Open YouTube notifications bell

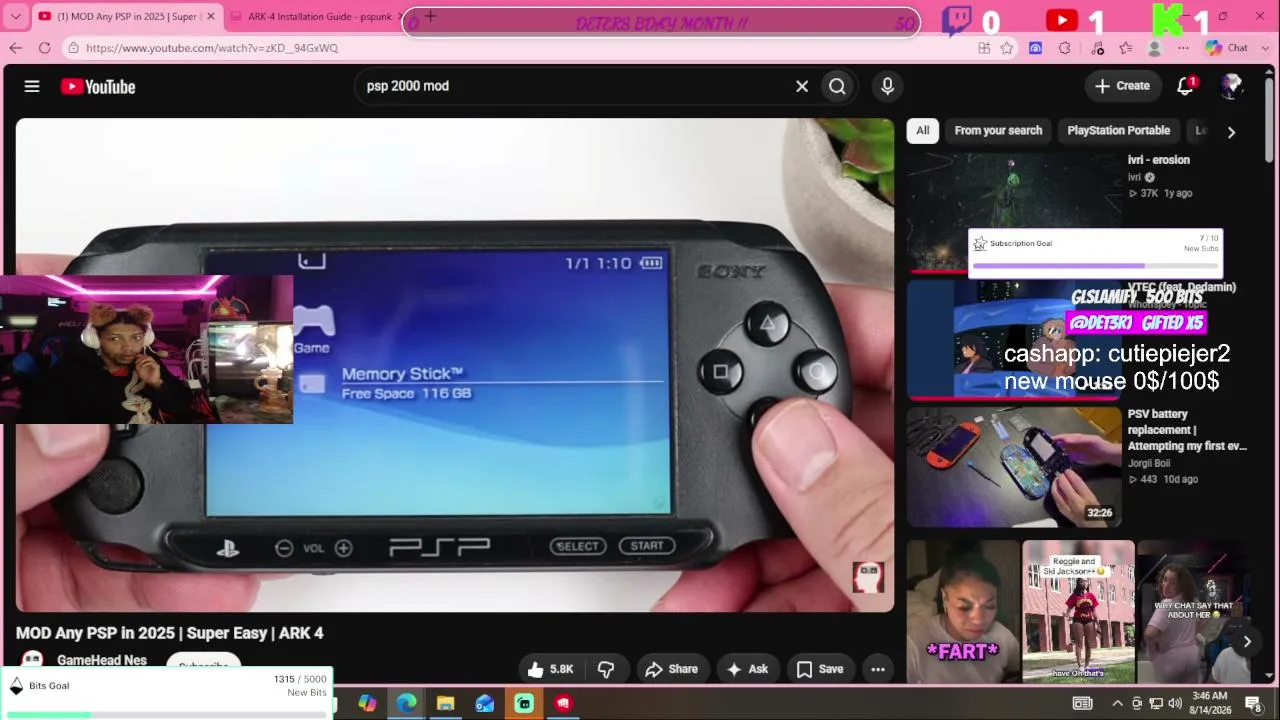coord(1186,86)
